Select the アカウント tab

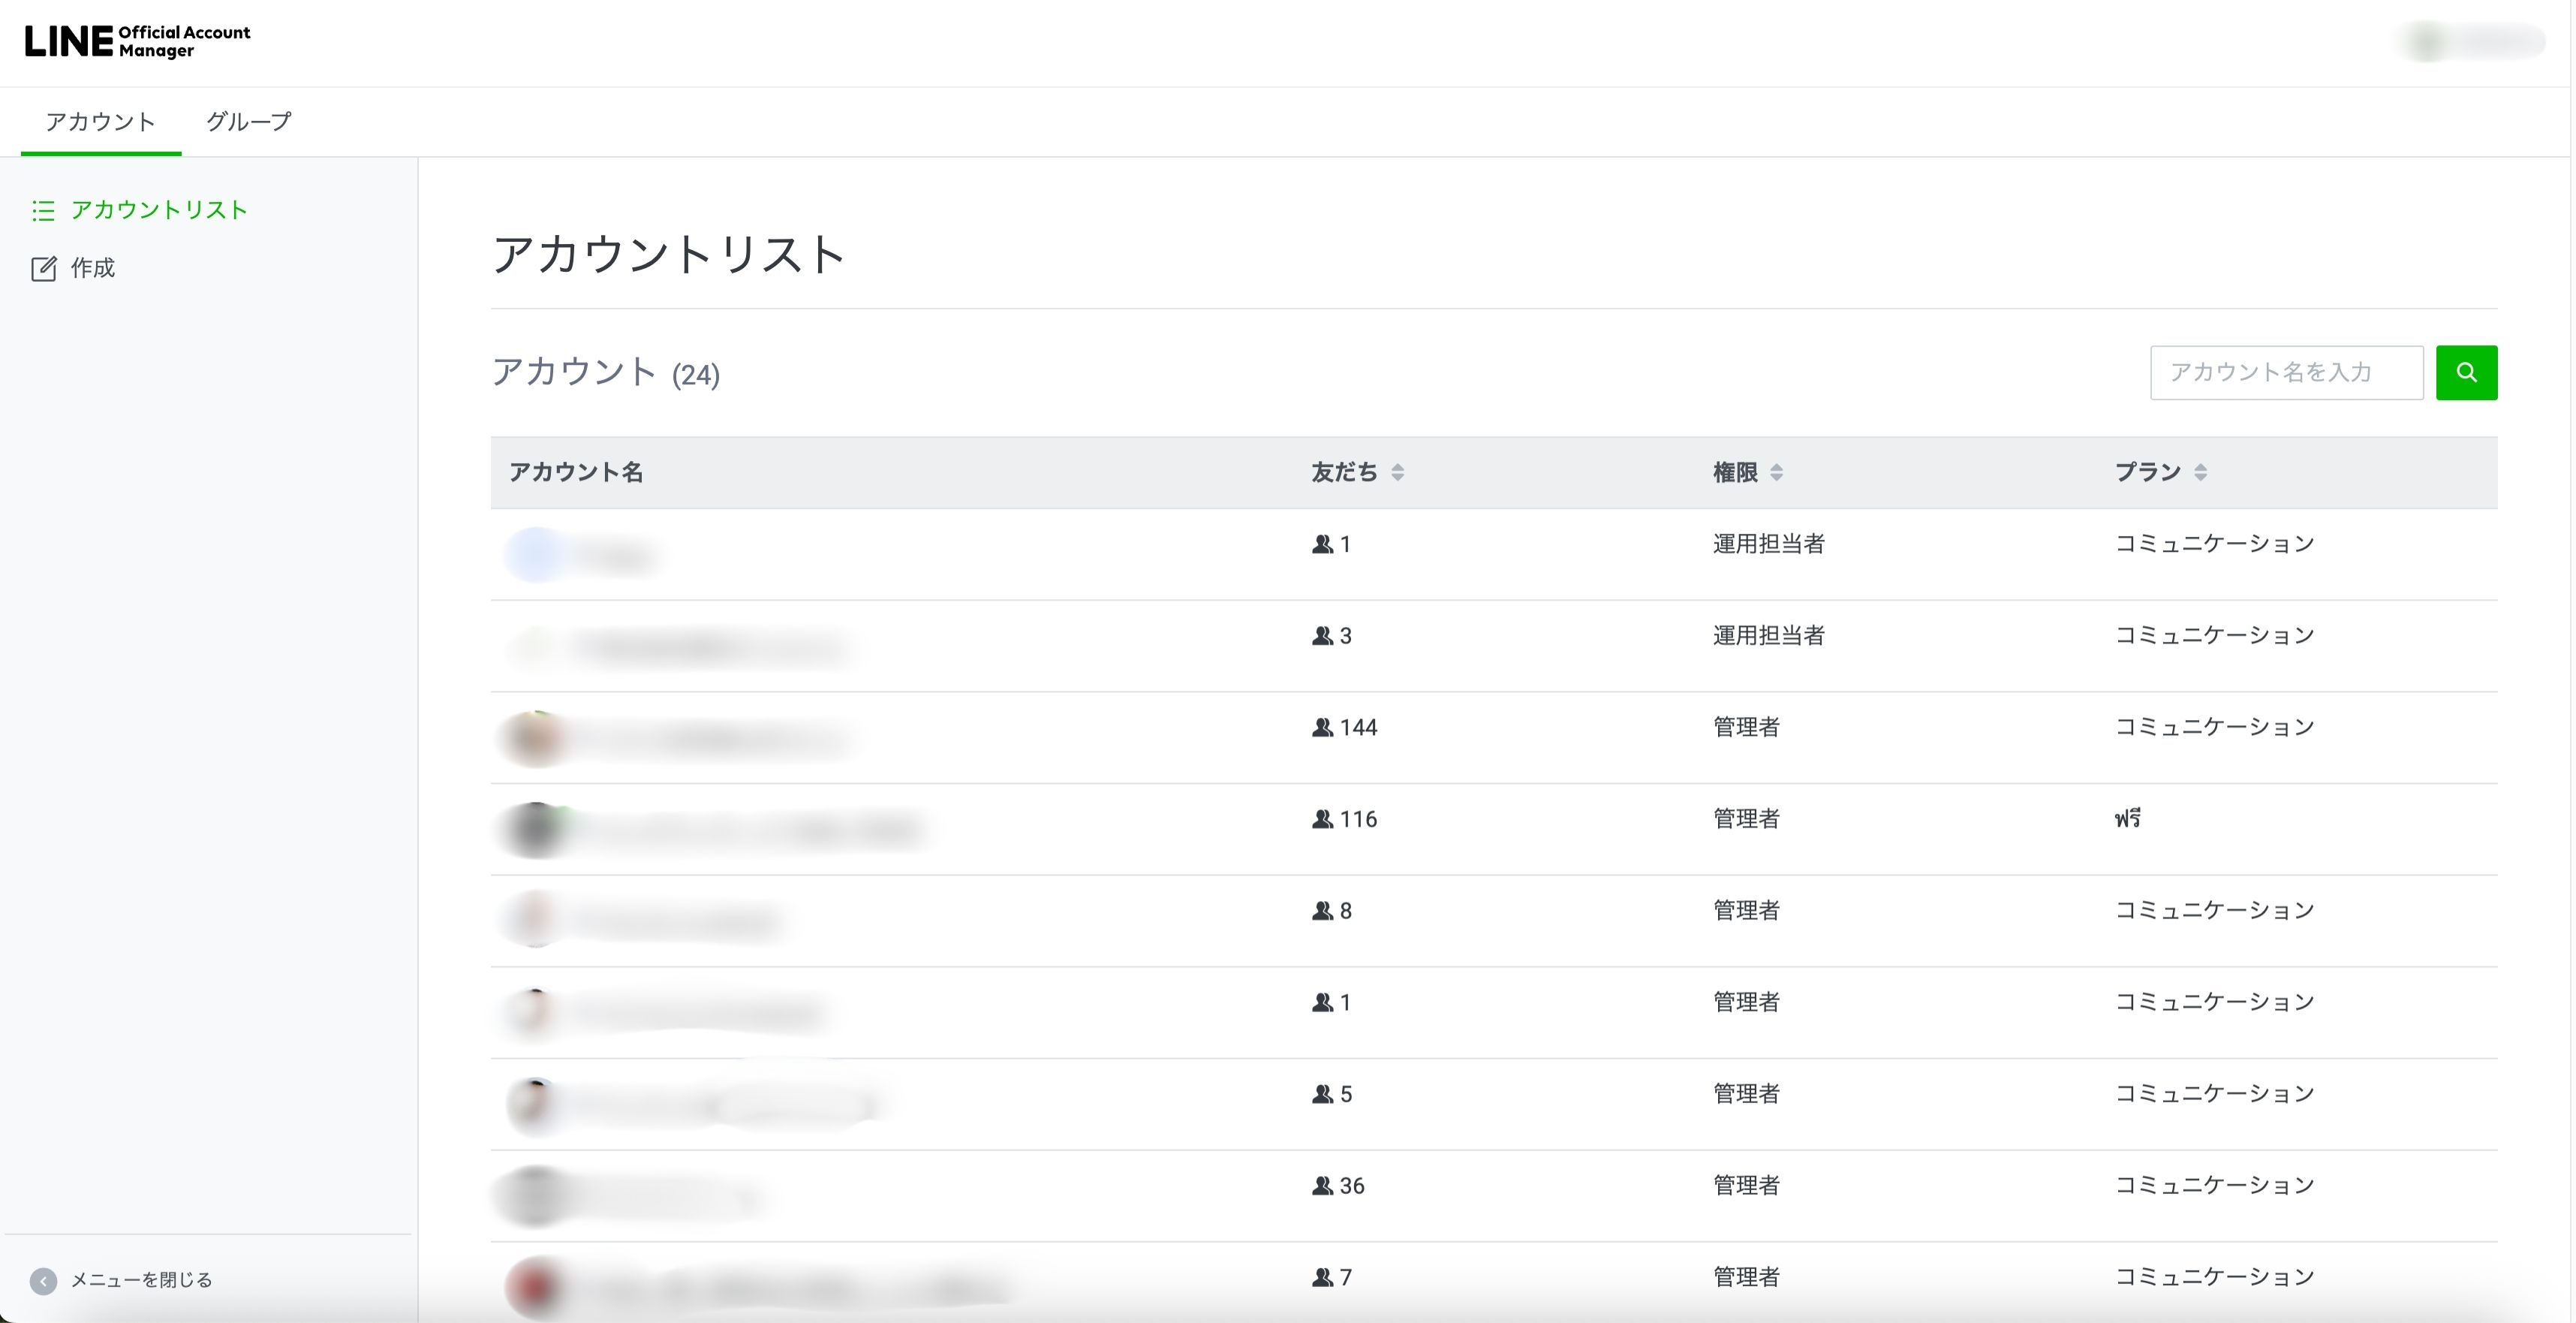[x=100, y=122]
